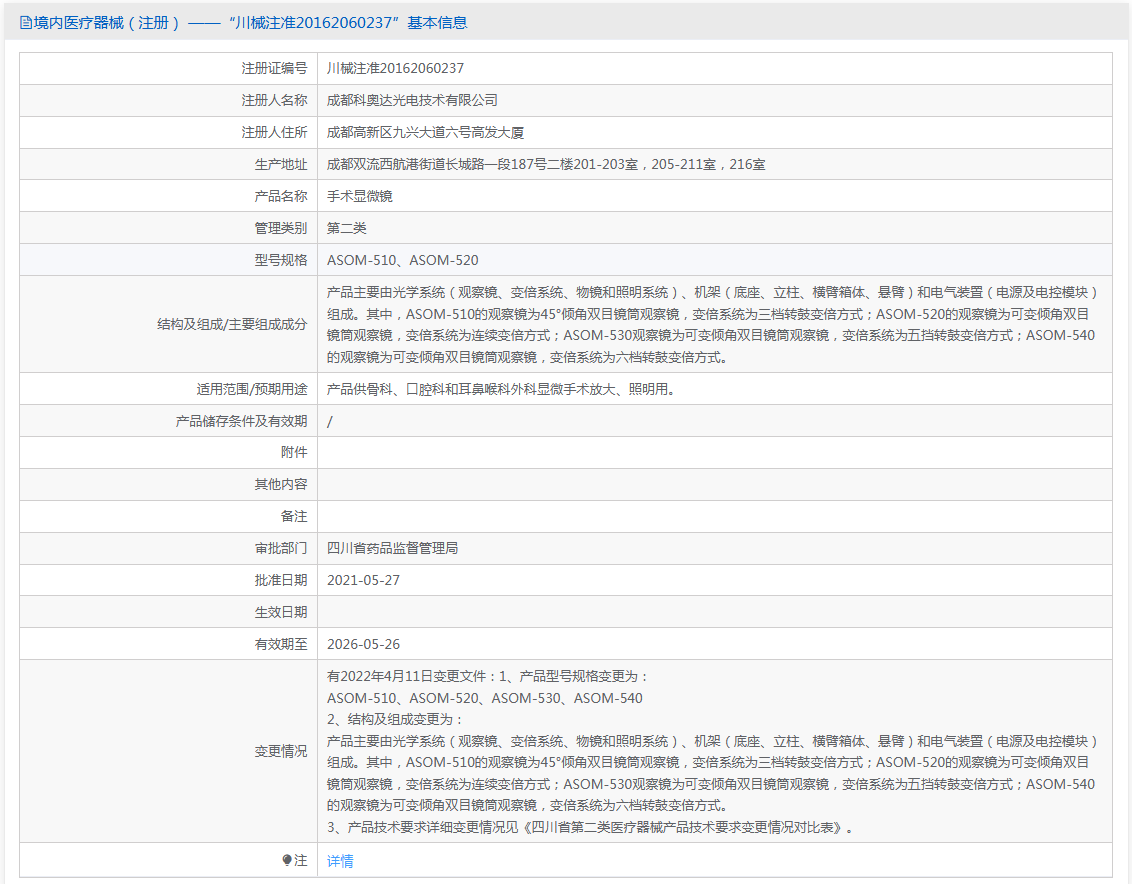Select approval date 2021-05-27
1132x884 pixels.
click(x=363, y=581)
